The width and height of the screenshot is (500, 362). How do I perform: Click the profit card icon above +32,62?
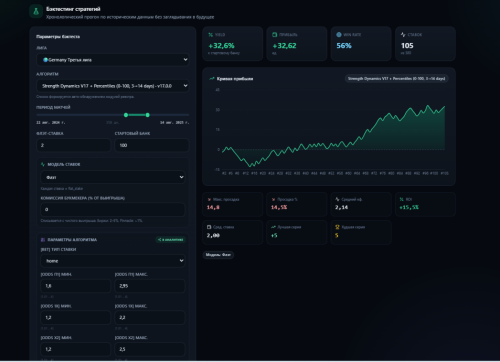[275, 35]
